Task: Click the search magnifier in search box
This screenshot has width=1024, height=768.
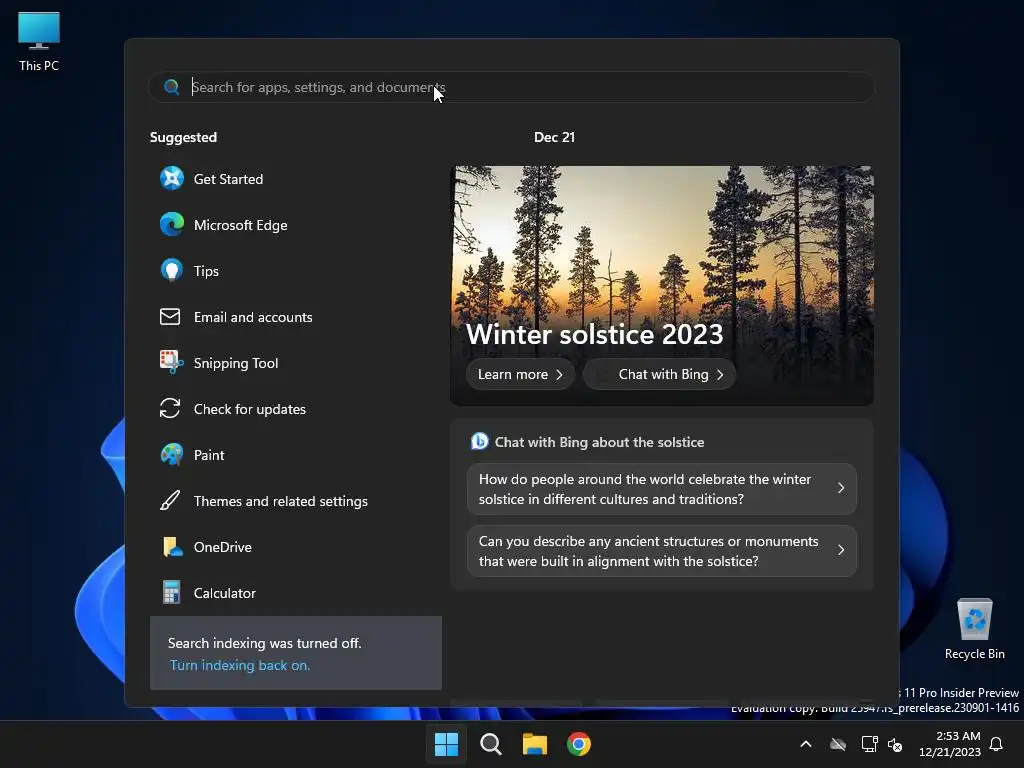Action: [x=172, y=87]
